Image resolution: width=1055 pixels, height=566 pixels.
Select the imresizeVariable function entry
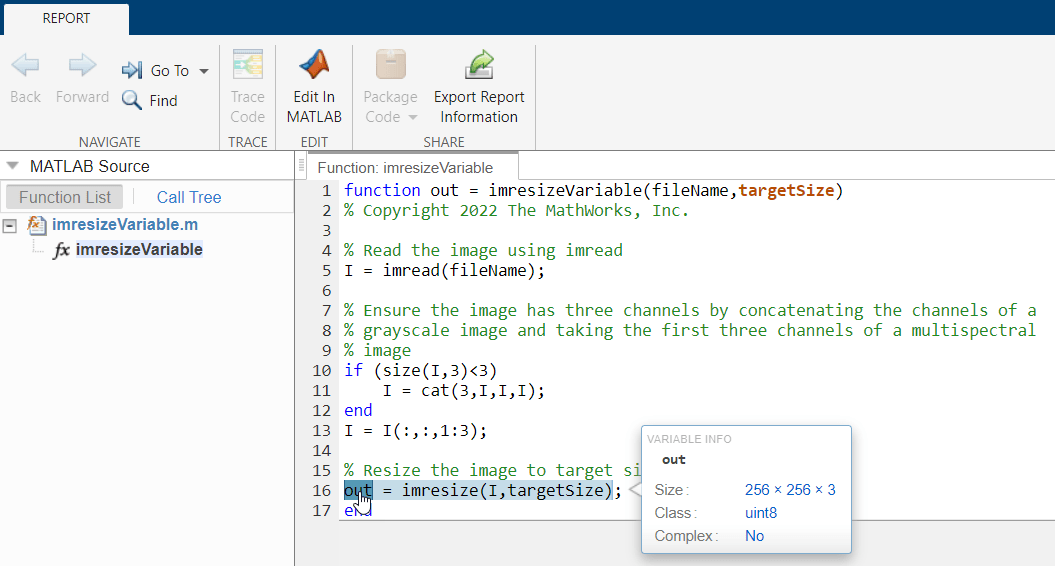point(139,249)
